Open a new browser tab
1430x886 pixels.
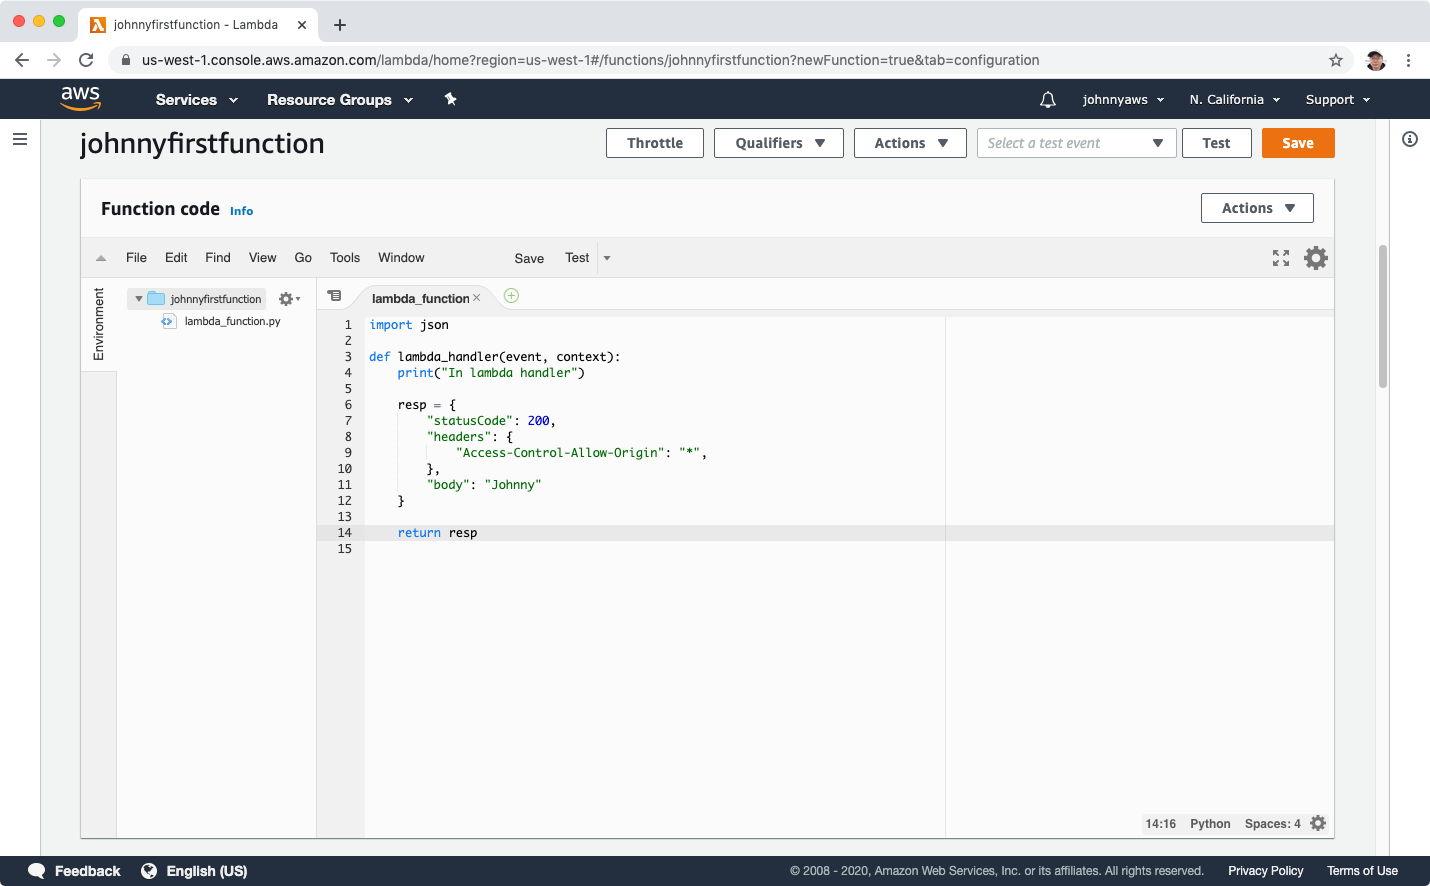(340, 25)
